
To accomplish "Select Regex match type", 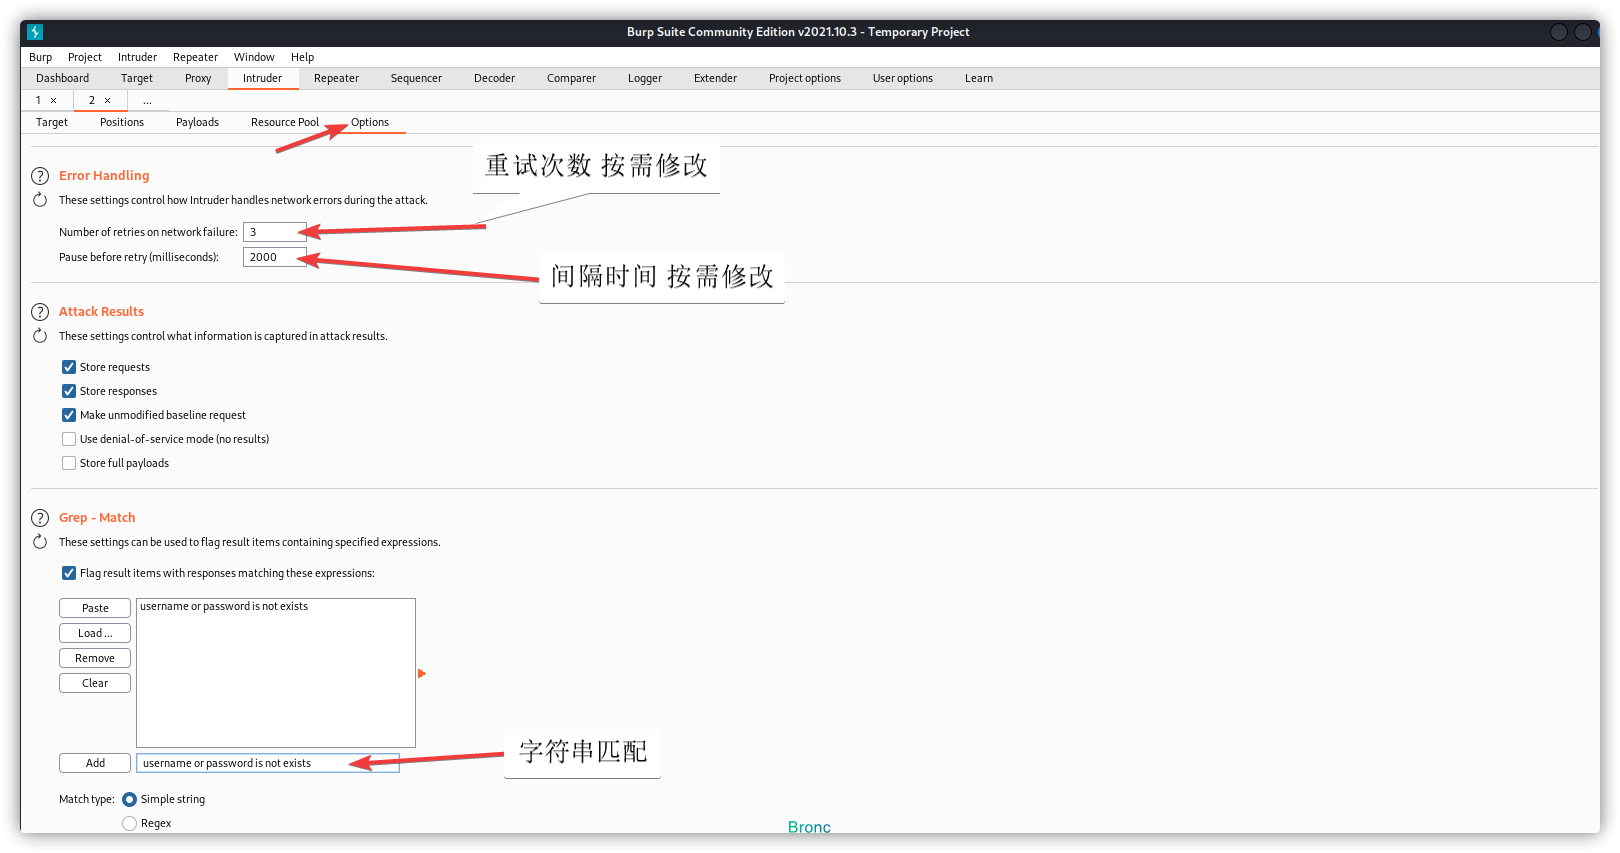I will tap(129, 824).
